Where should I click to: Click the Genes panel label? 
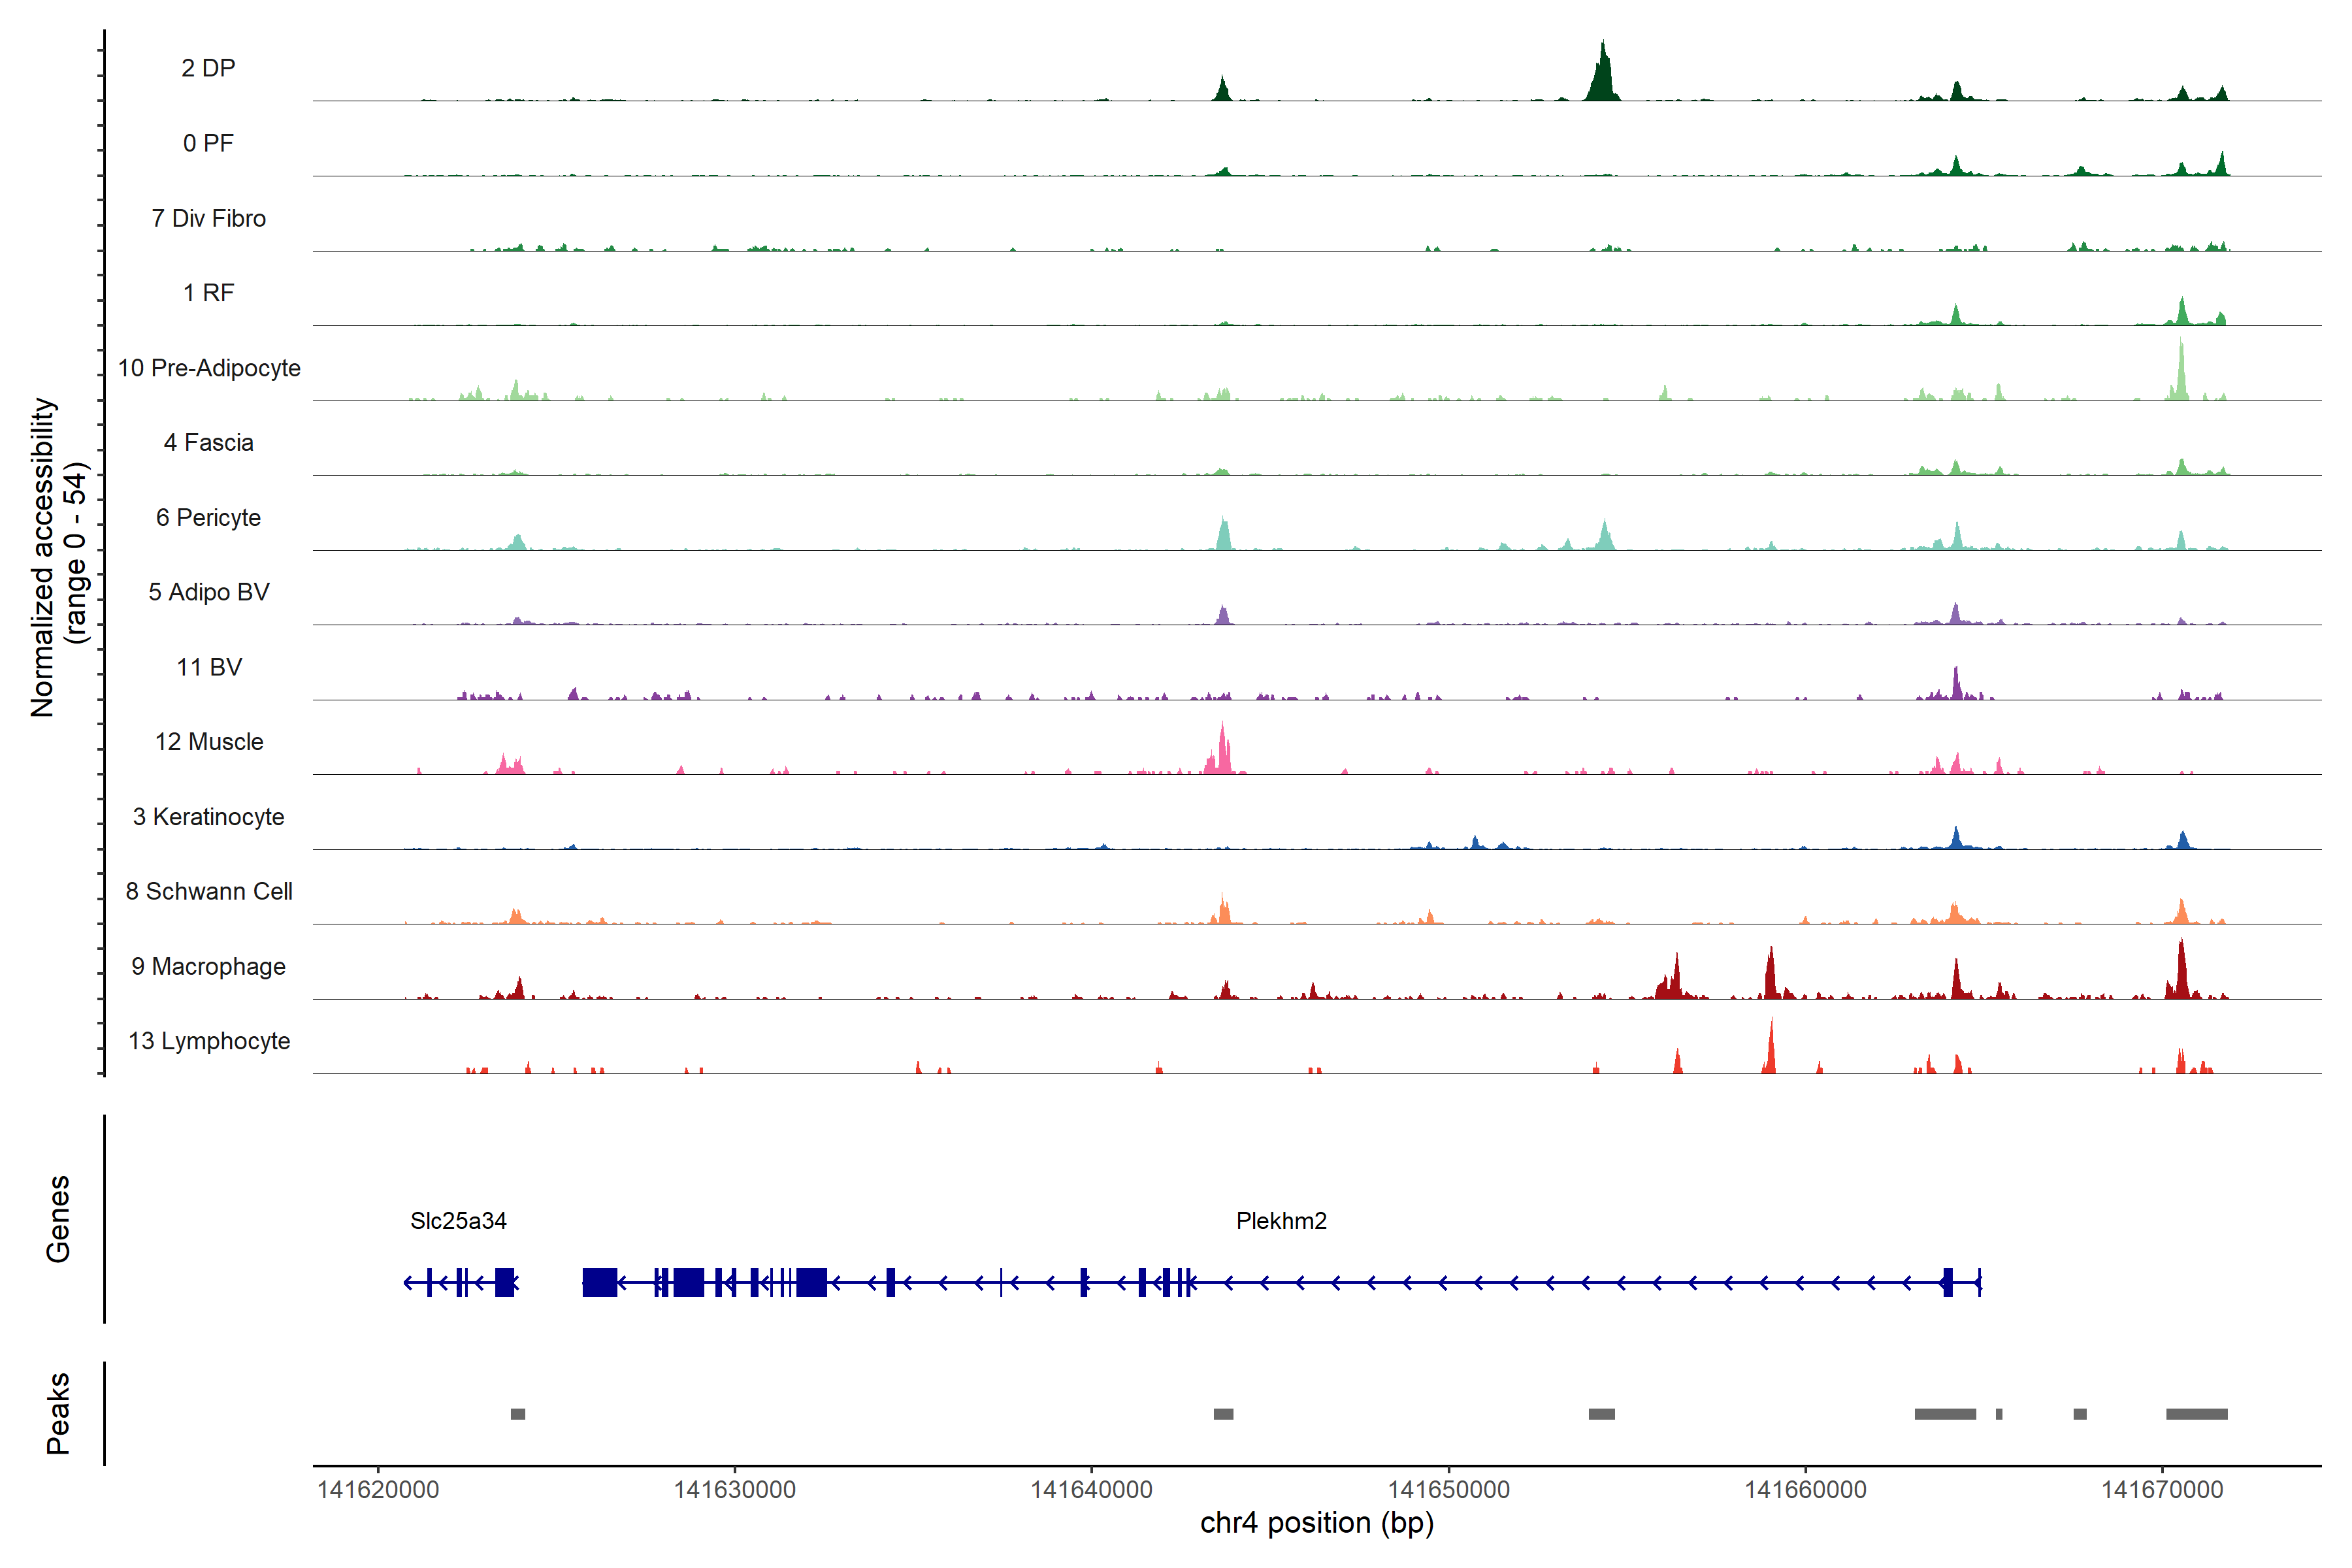point(58,1218)
